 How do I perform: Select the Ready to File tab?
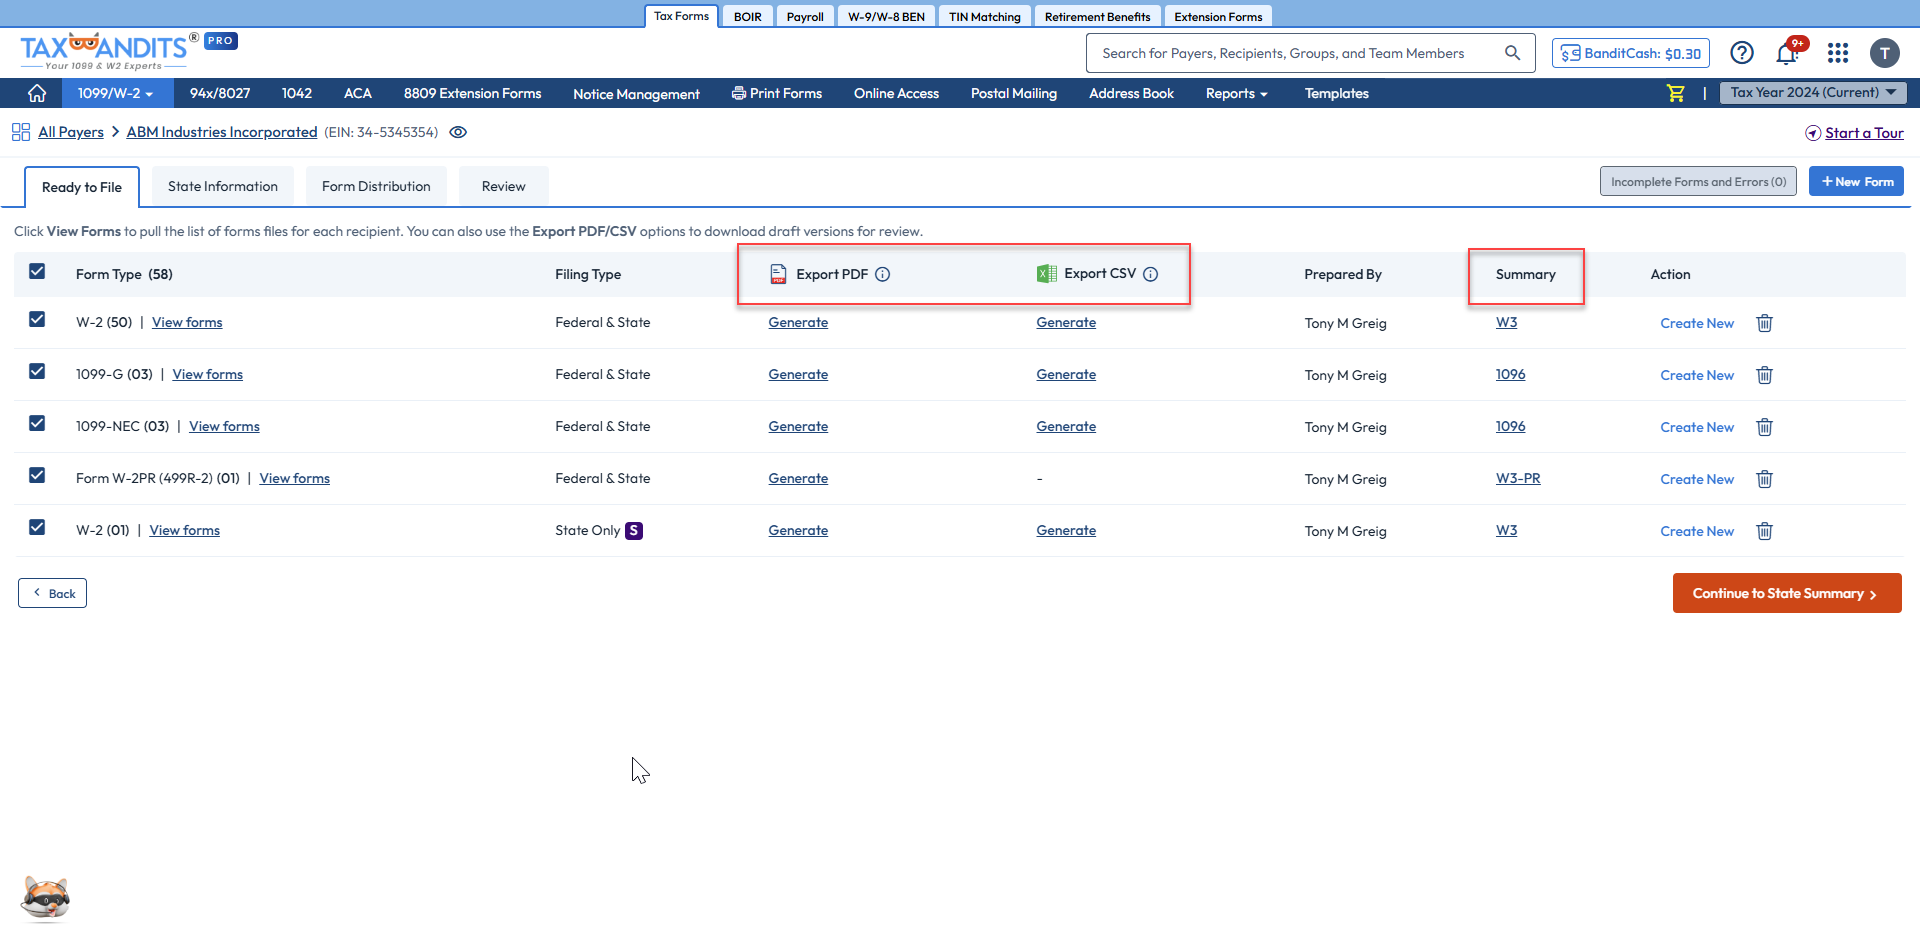(x=82, y=187)
